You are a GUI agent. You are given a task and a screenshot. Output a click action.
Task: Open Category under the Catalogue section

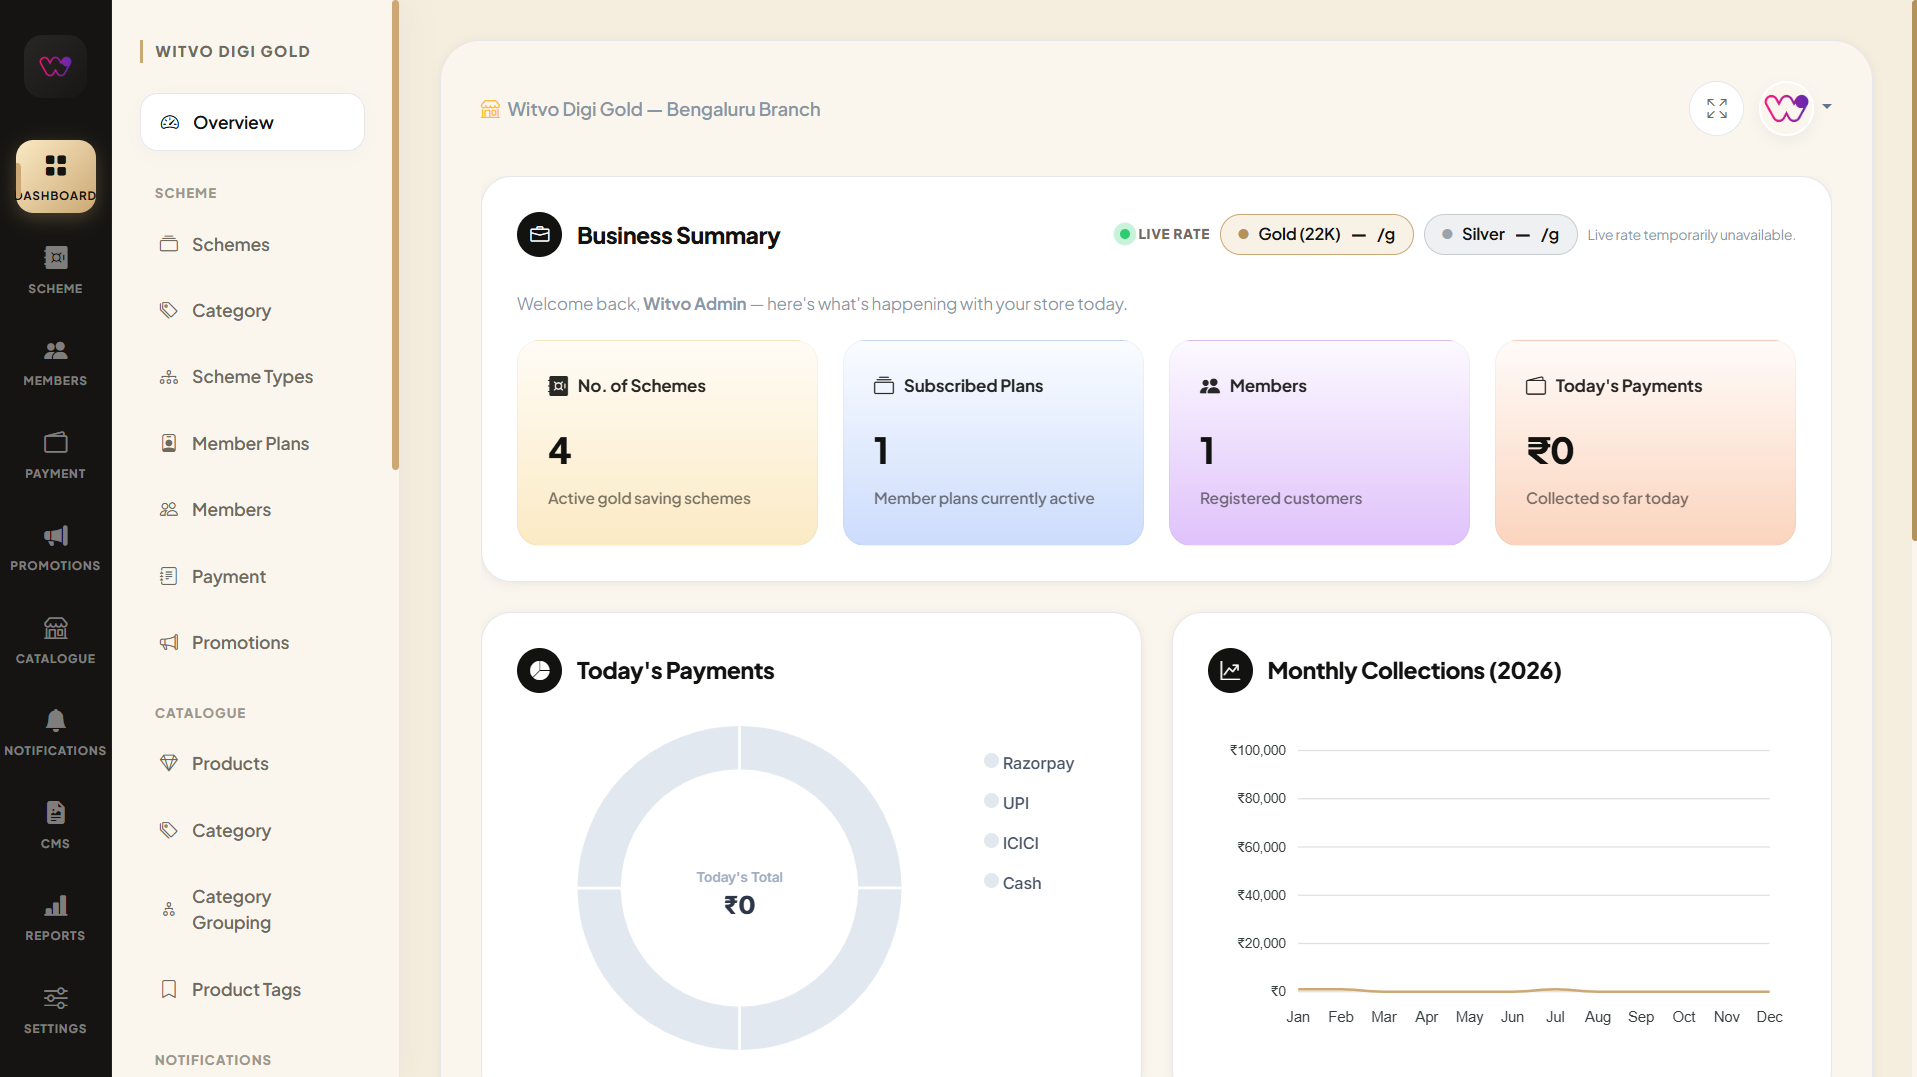pos(252,830)
